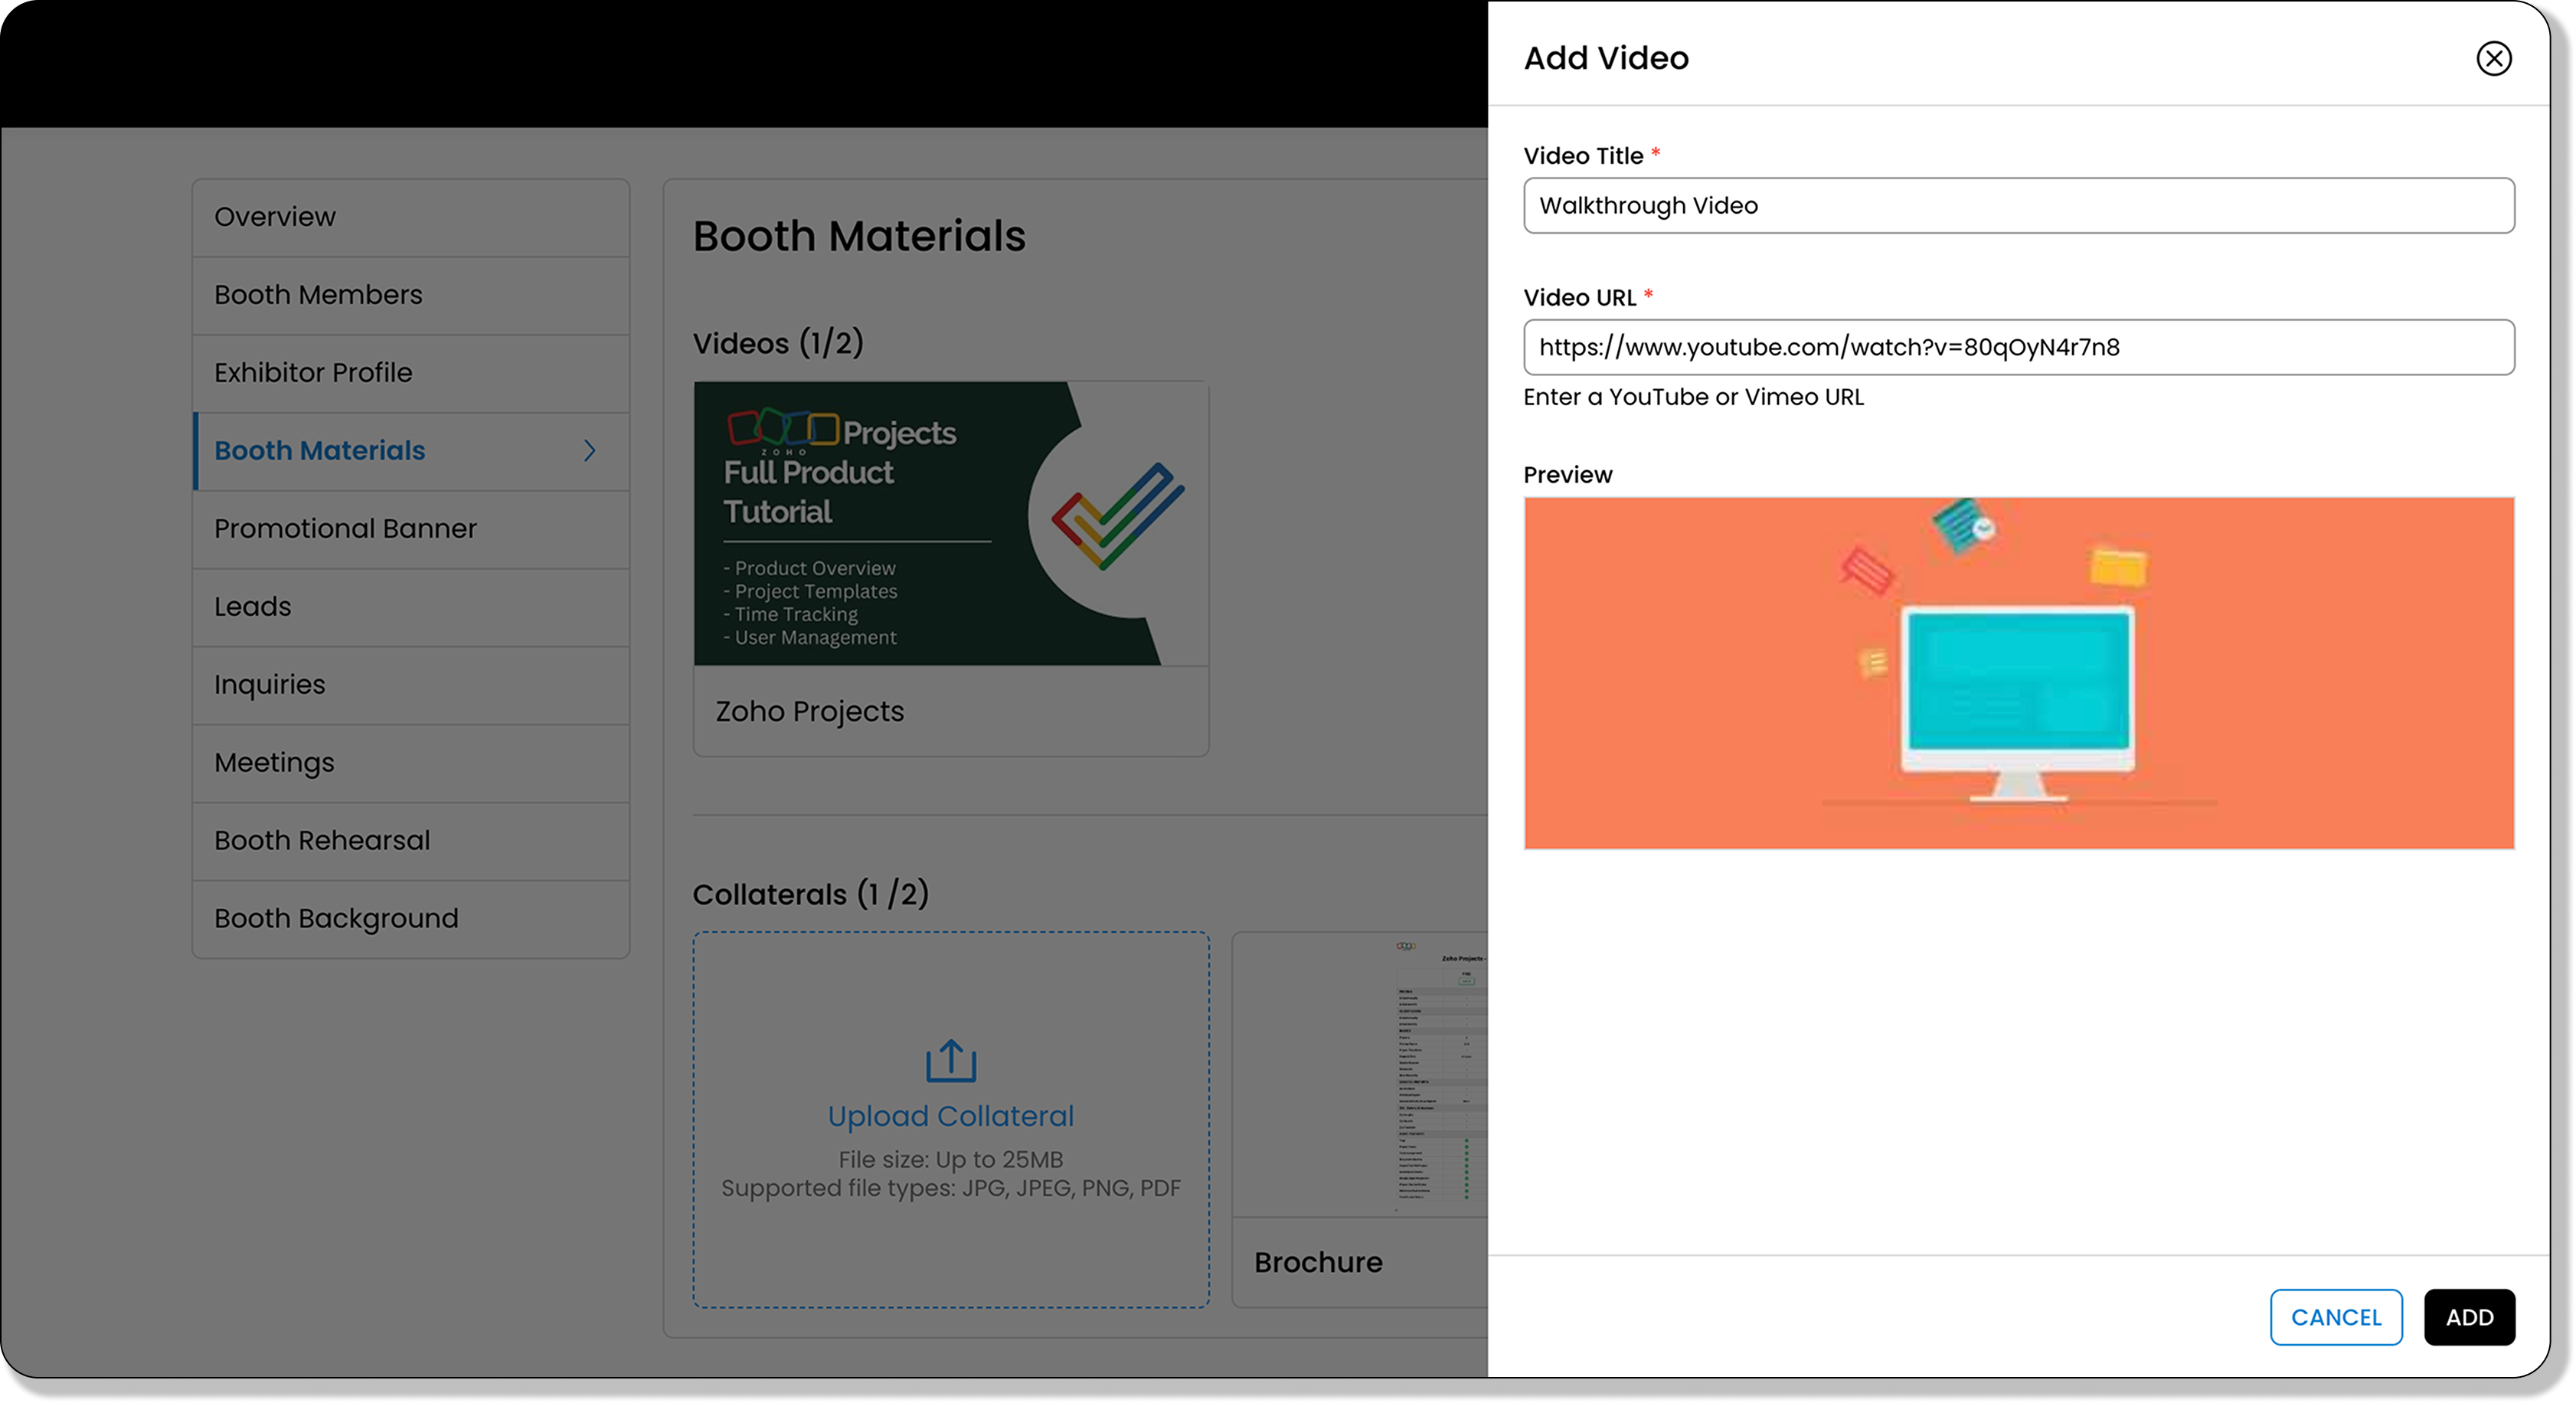Click the Zoho Projects video thumbnail
This screenshot has height=1403, width=2576.
[950, 524]
